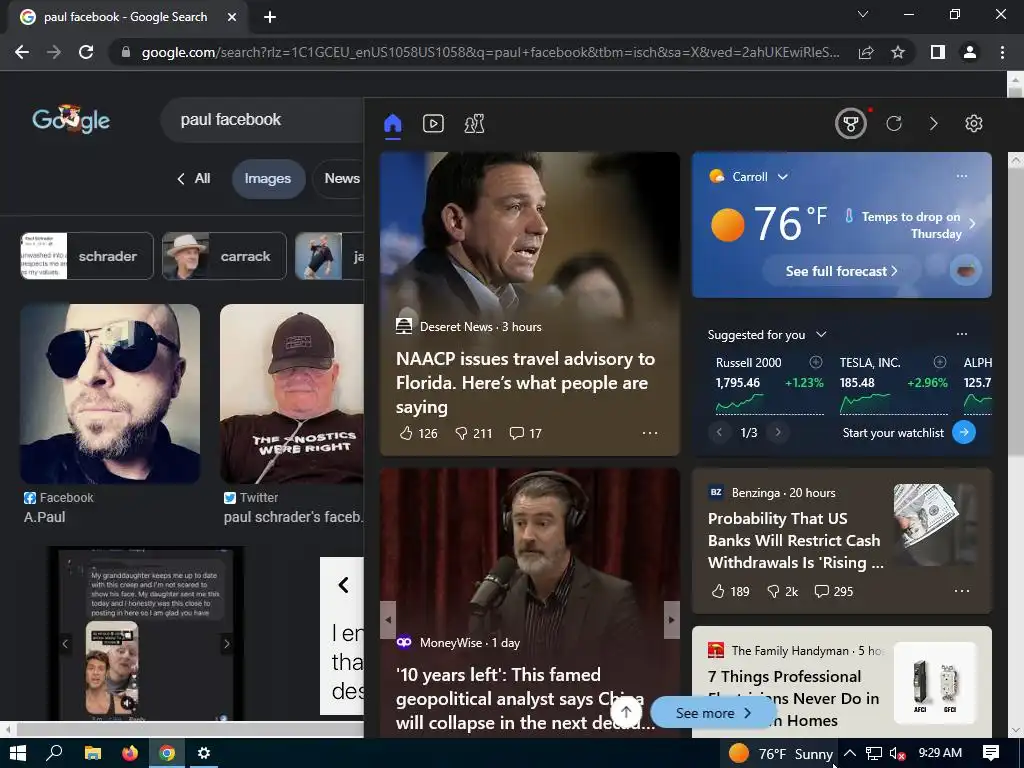
Task: Click previous slide arrow on MoneyWise story
Action: 388,619
